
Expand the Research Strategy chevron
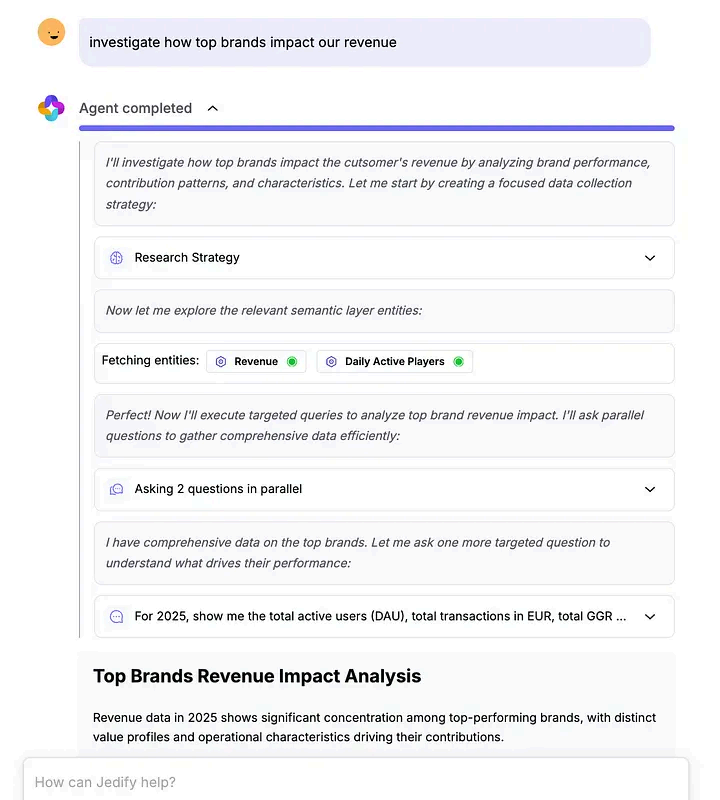pos(650,258)
